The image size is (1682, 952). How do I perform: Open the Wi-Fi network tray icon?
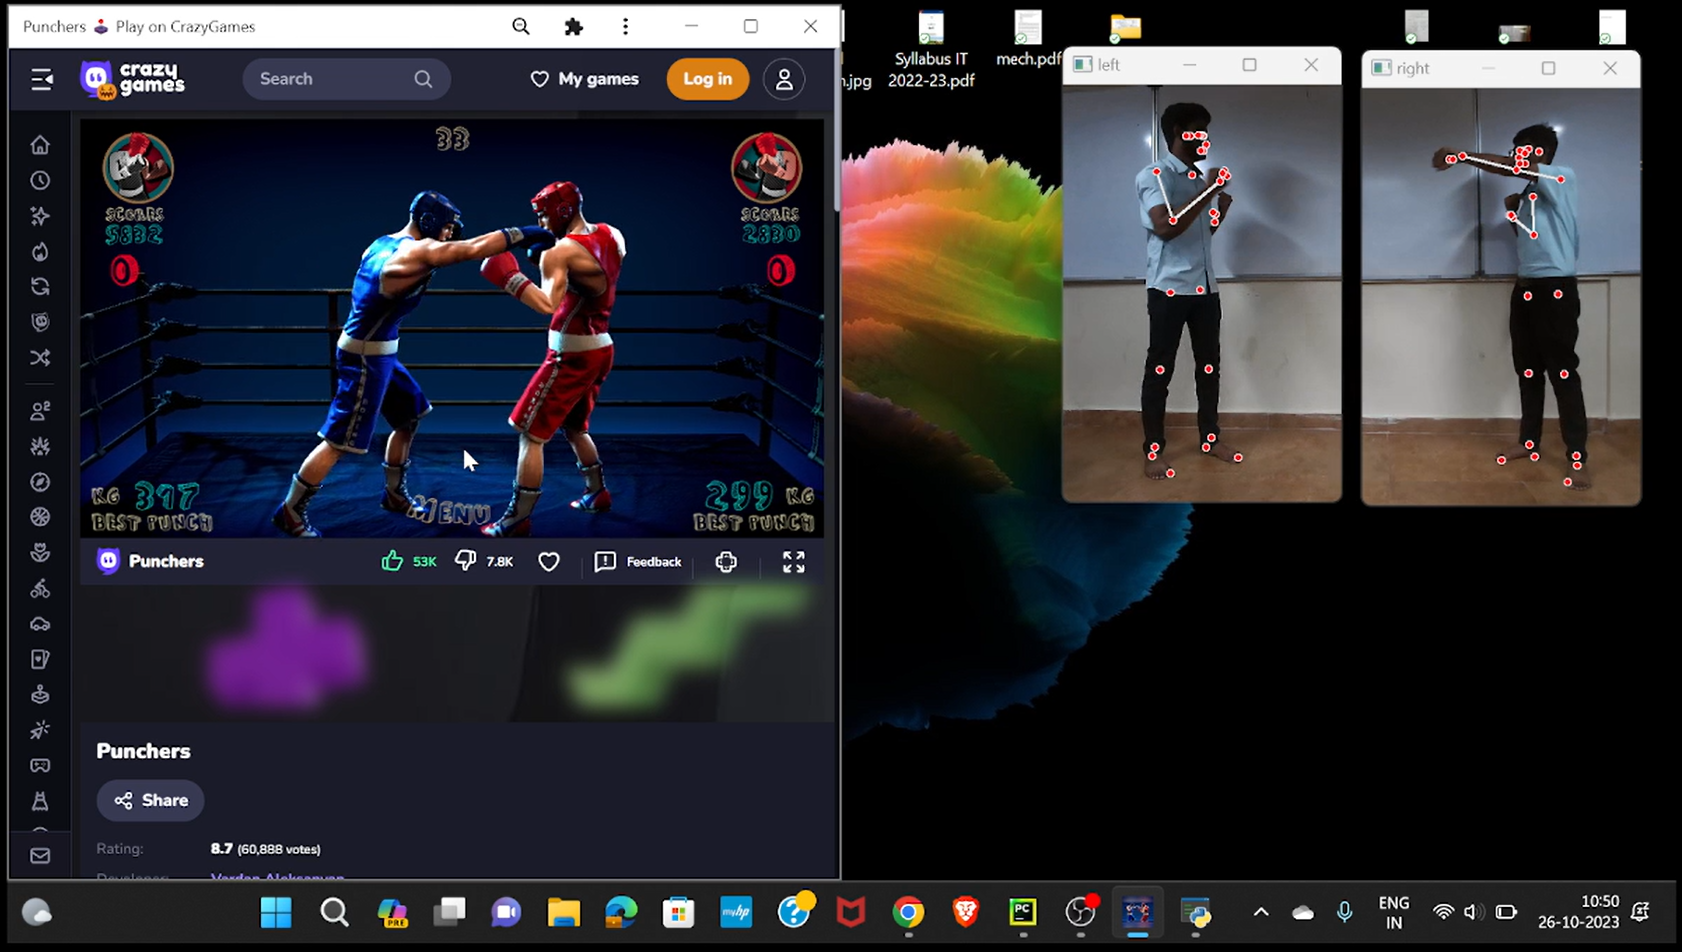pyautogui.click(x=1443, y=912)
